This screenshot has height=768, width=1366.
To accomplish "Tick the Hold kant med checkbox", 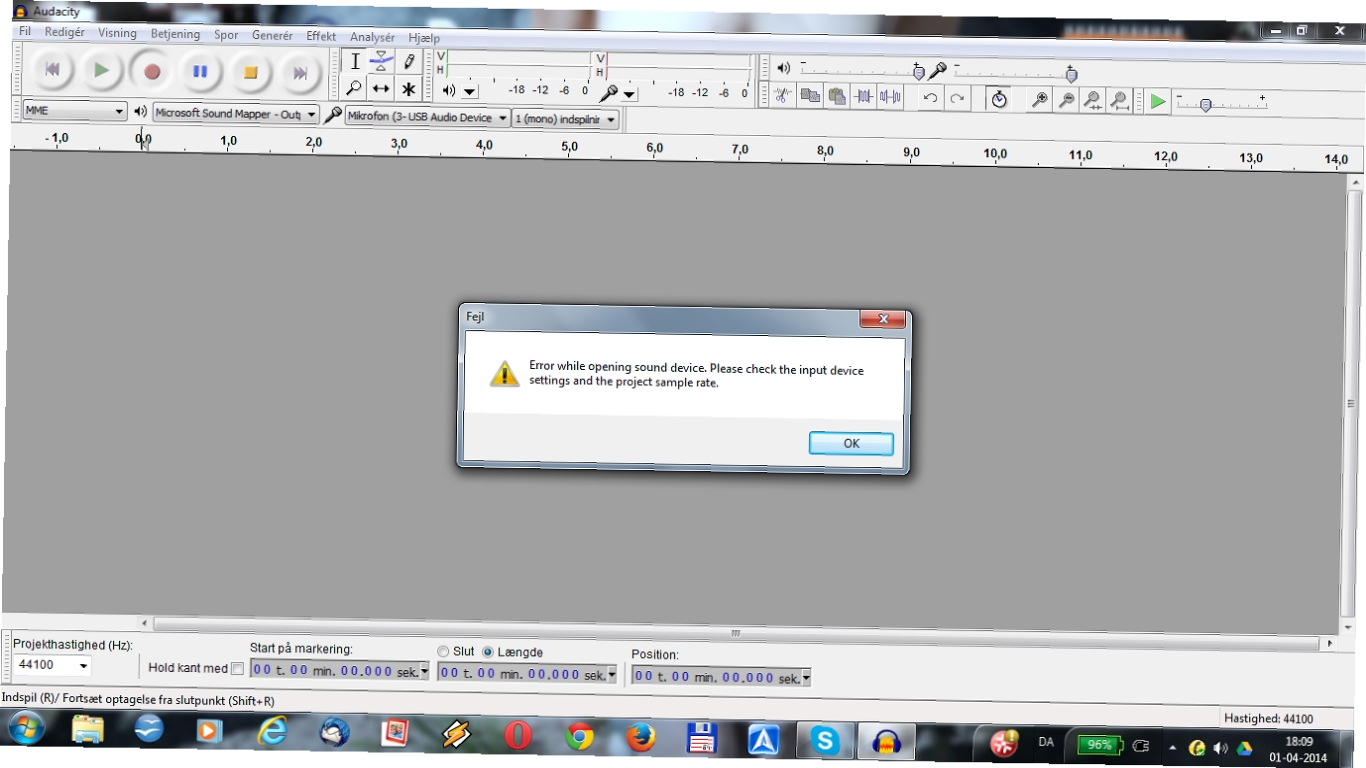I will [x=237, y=668].
